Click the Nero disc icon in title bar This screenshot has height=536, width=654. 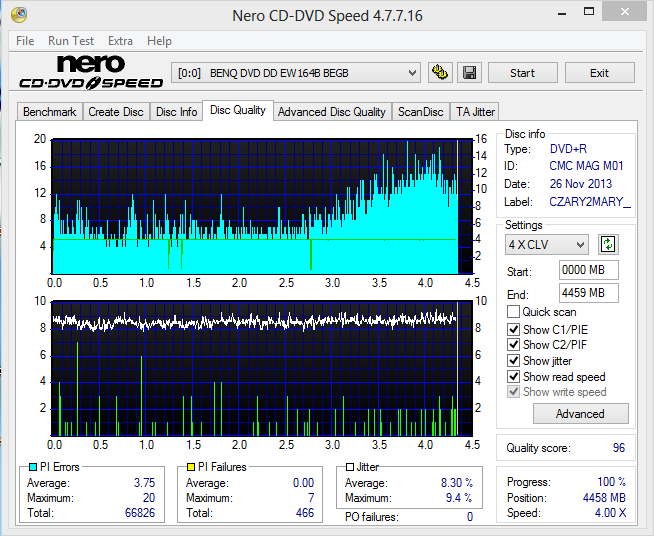point(19,15)
